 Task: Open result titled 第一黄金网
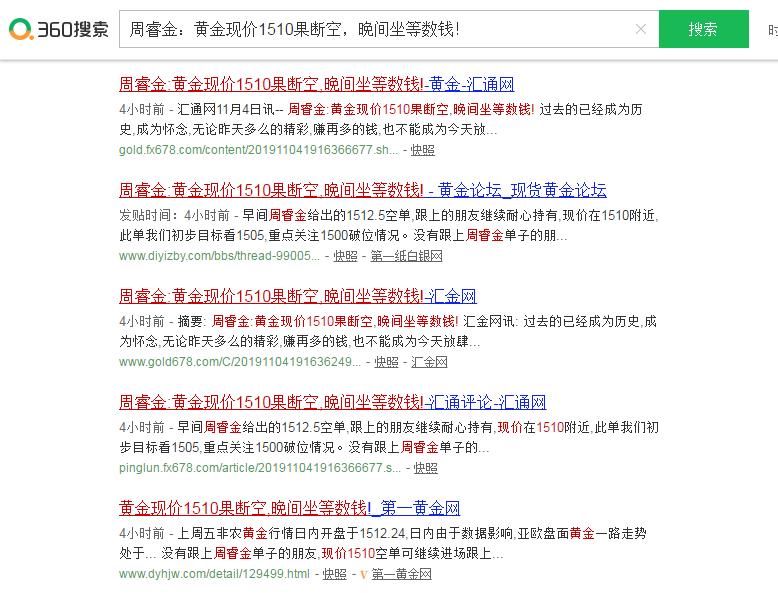coord(289,508)
